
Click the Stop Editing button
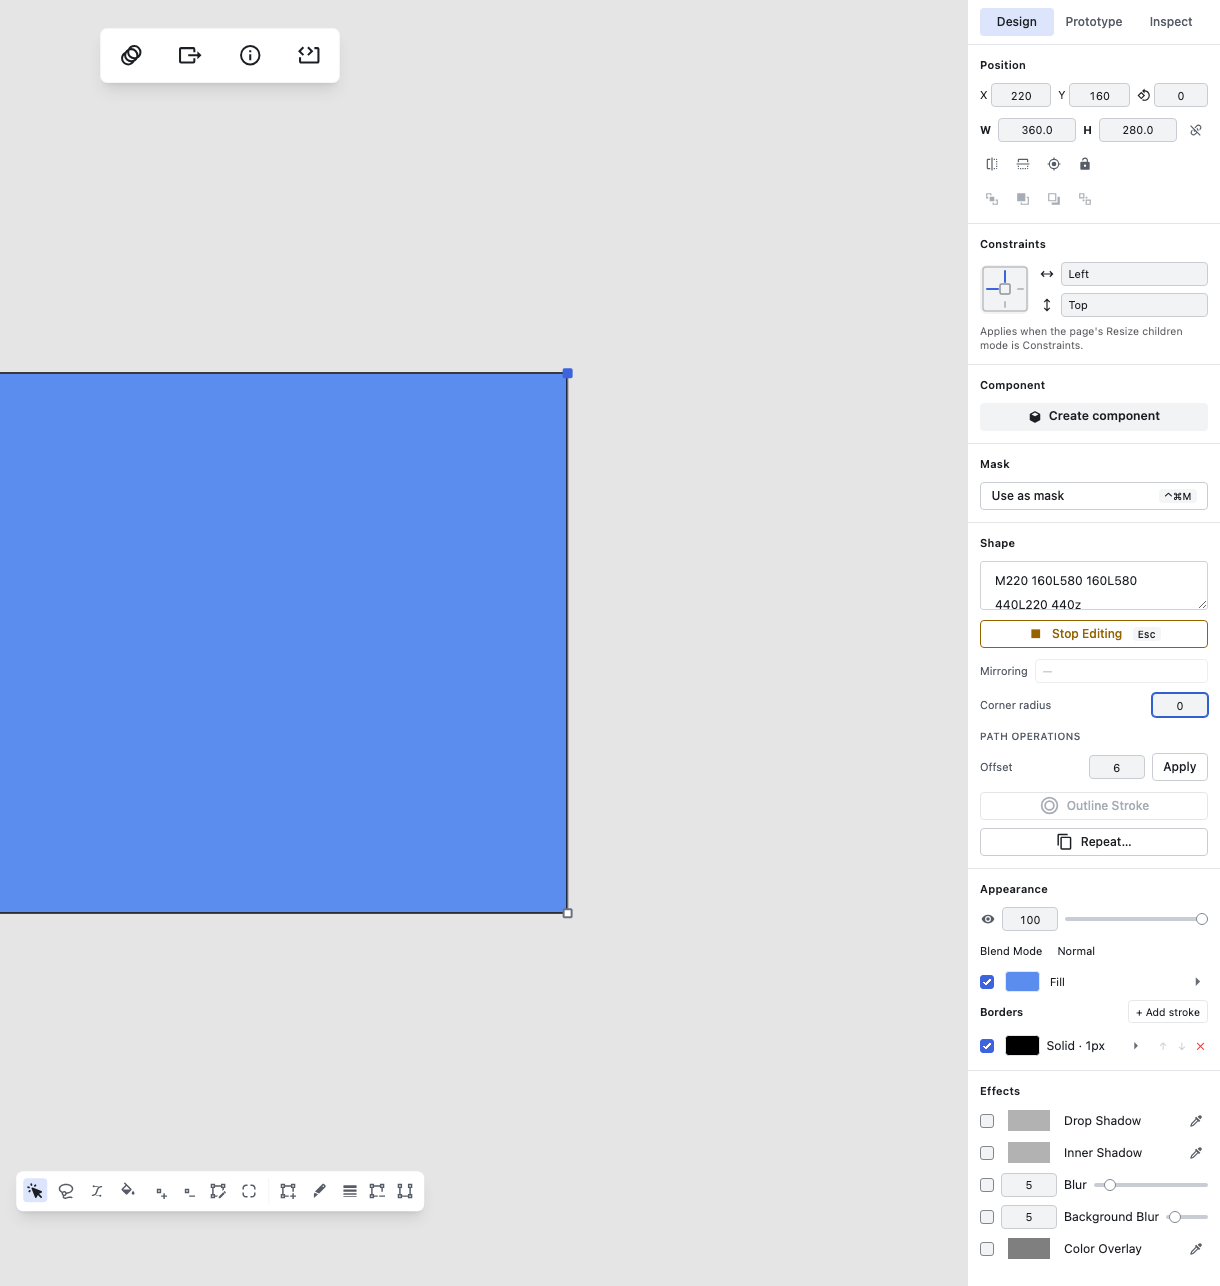pos(1094,634)
